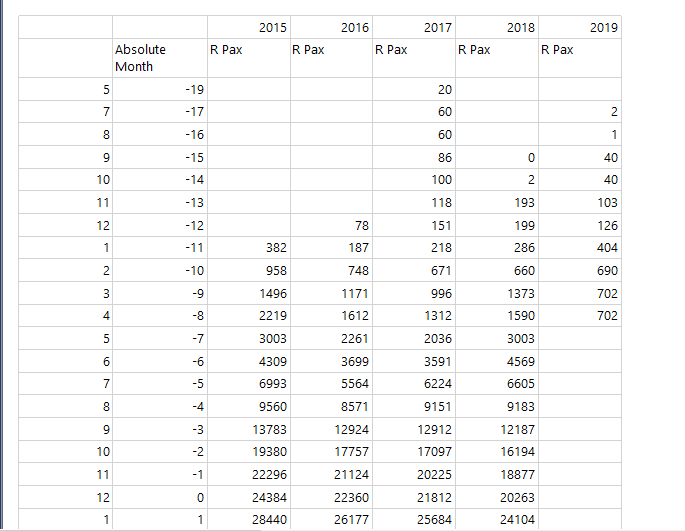Select the cell with value 86
Image resolution: width=685 pixels, height=531 pixels.
(414, 157)
